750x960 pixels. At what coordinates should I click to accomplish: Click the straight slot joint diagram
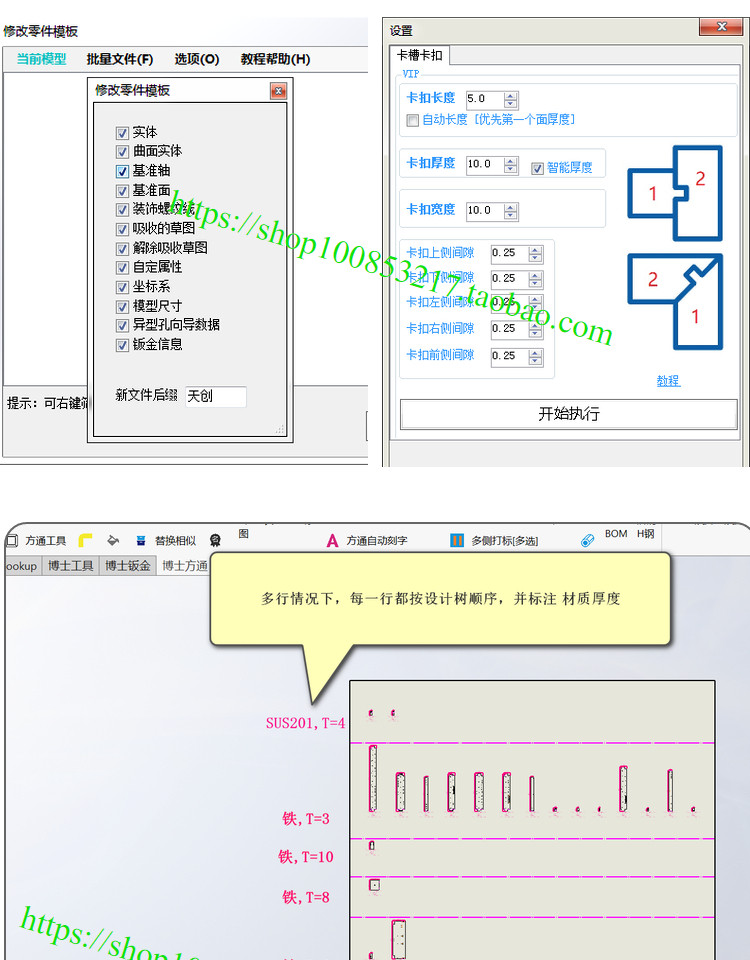click(x=675, y=193)
